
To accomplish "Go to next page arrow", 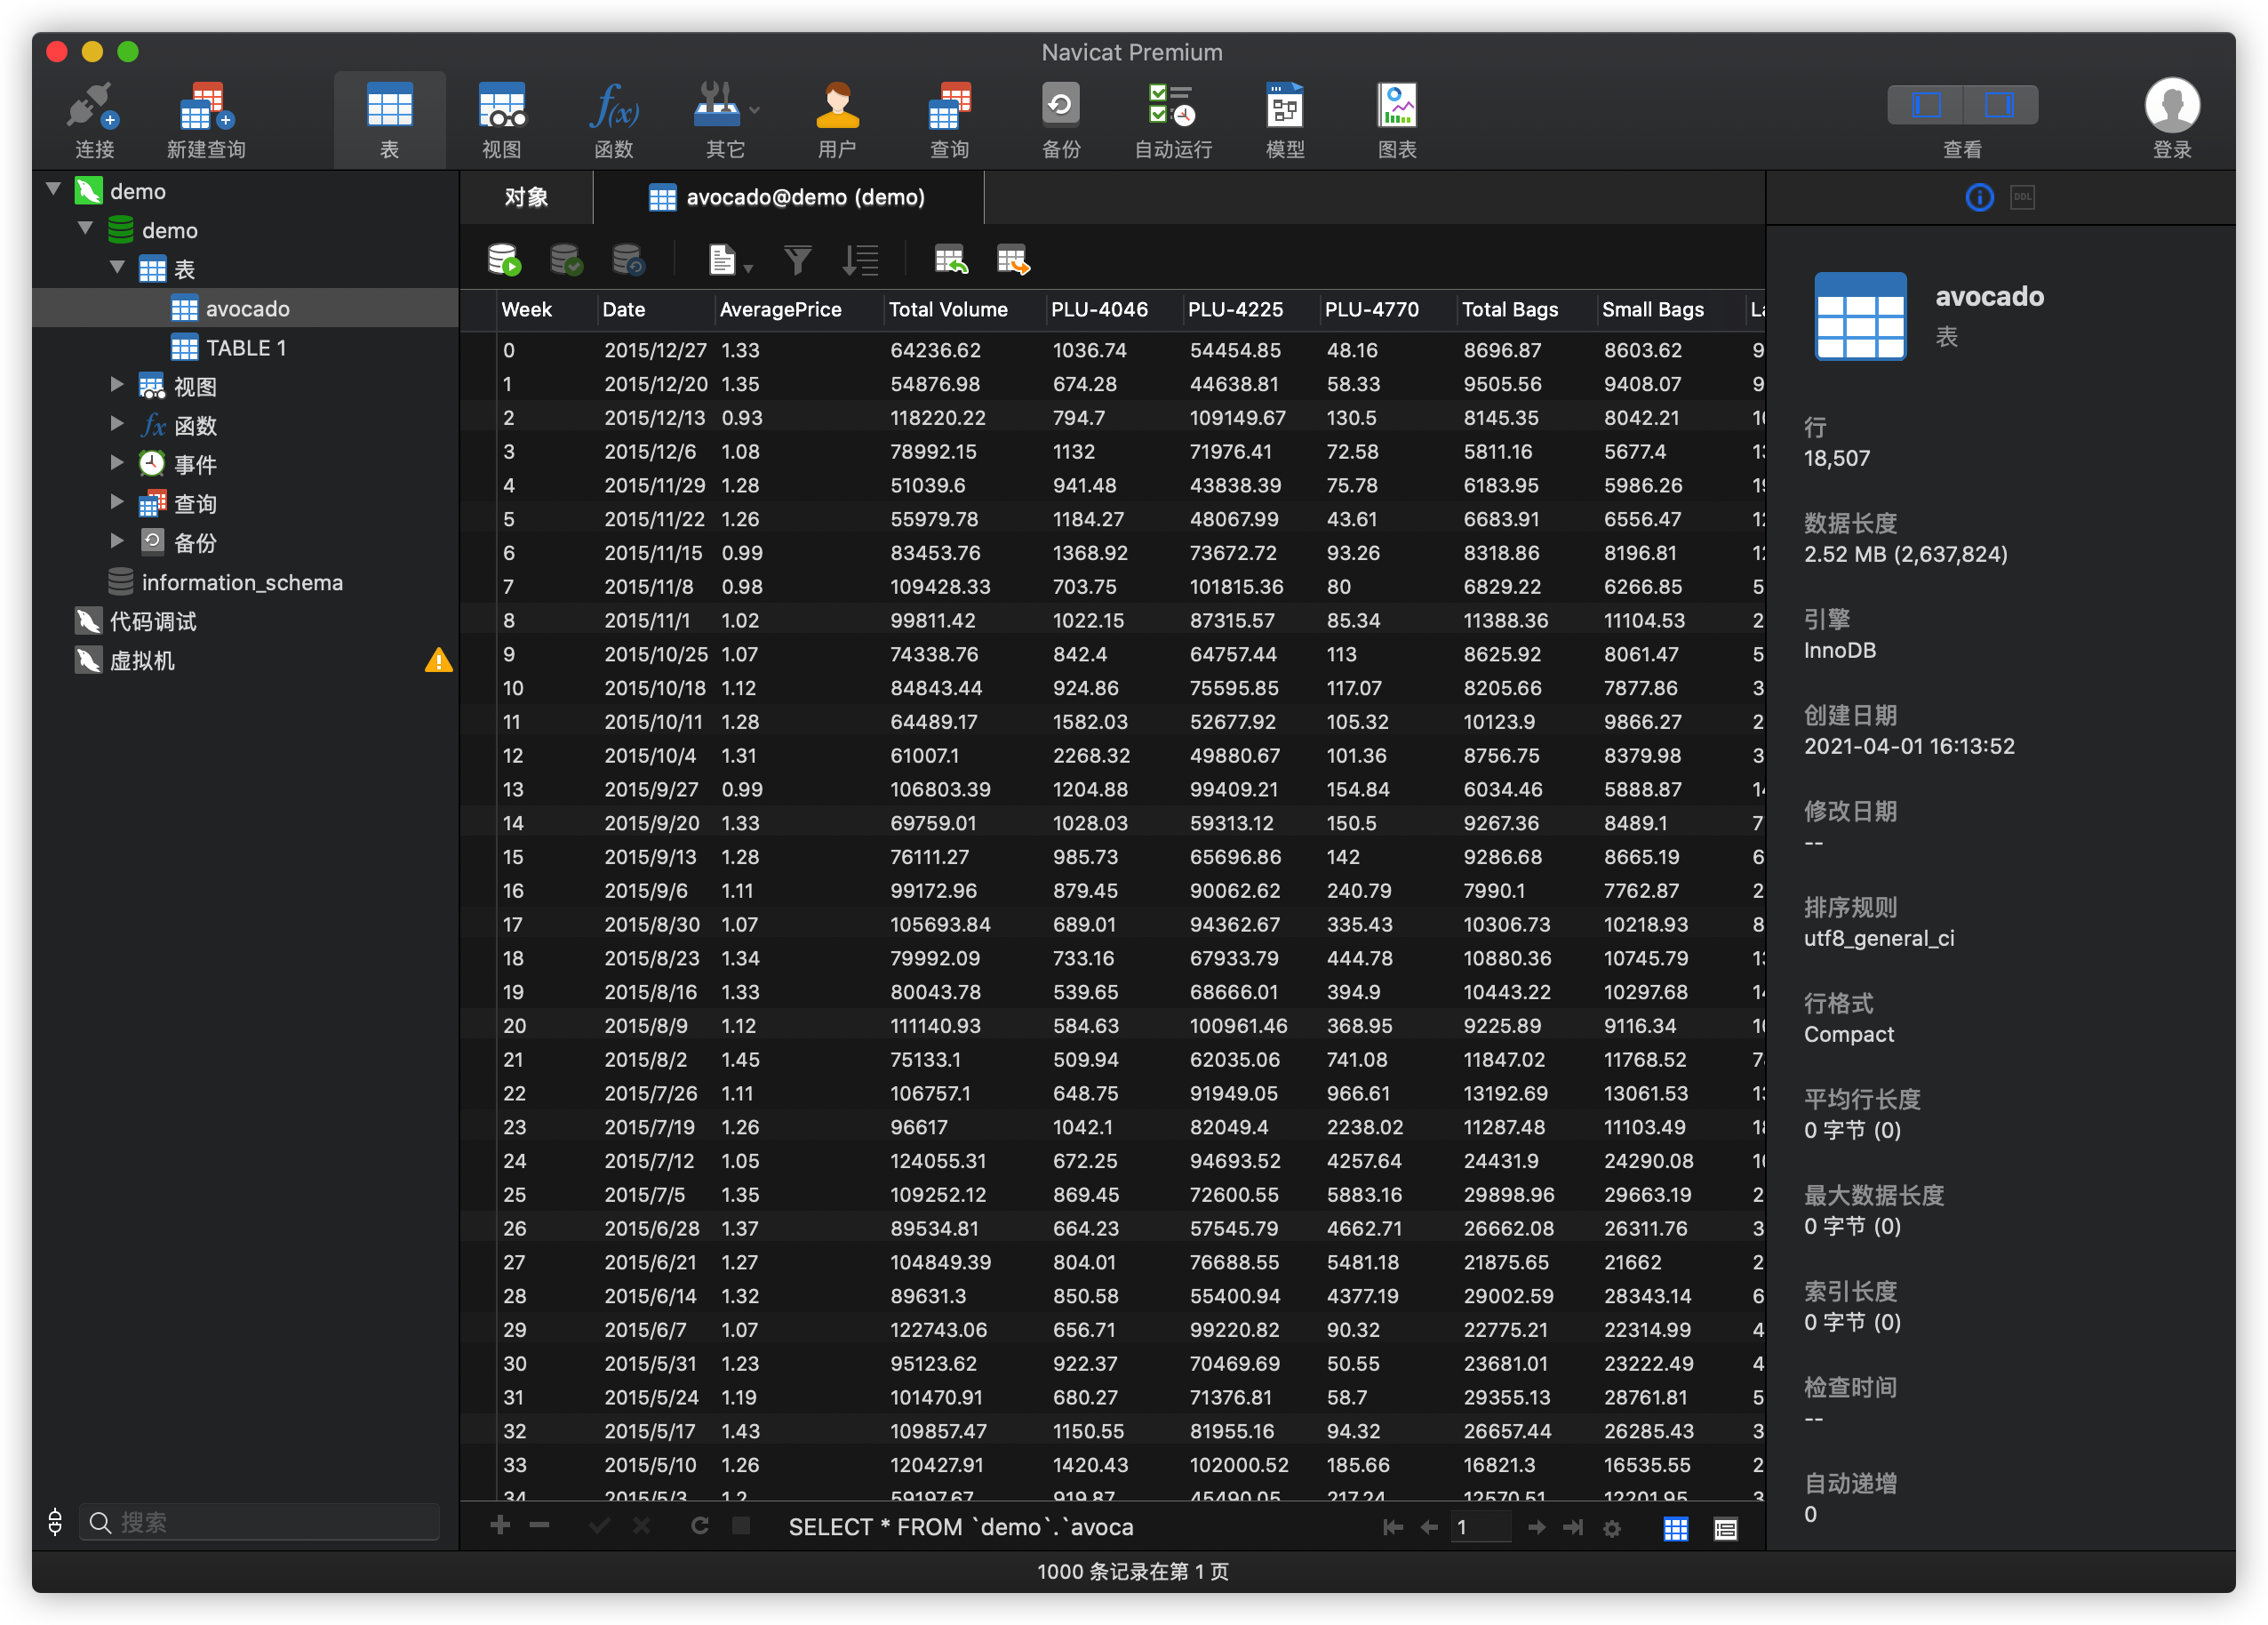I will pyautogui.click(x=1536, y=1527).
